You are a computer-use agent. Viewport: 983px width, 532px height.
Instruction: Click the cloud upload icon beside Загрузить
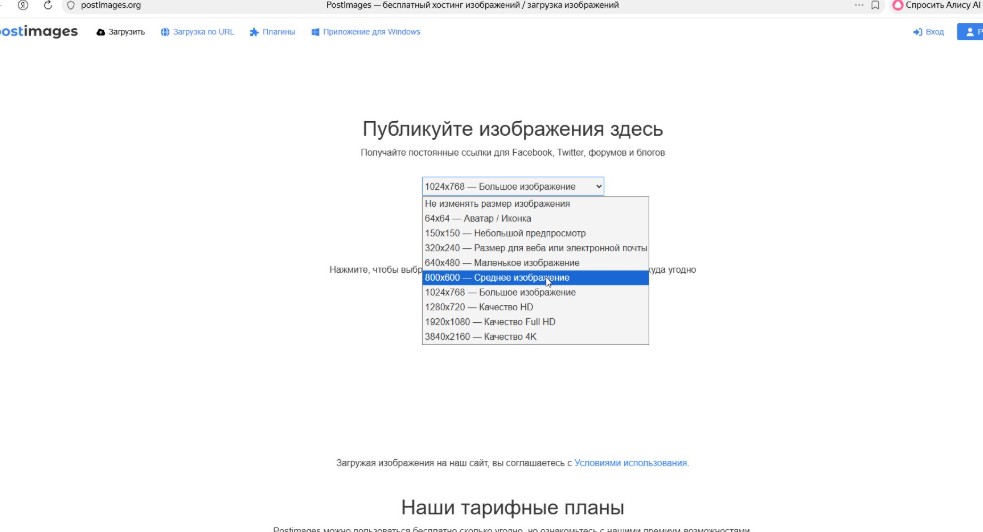(100, 32)
